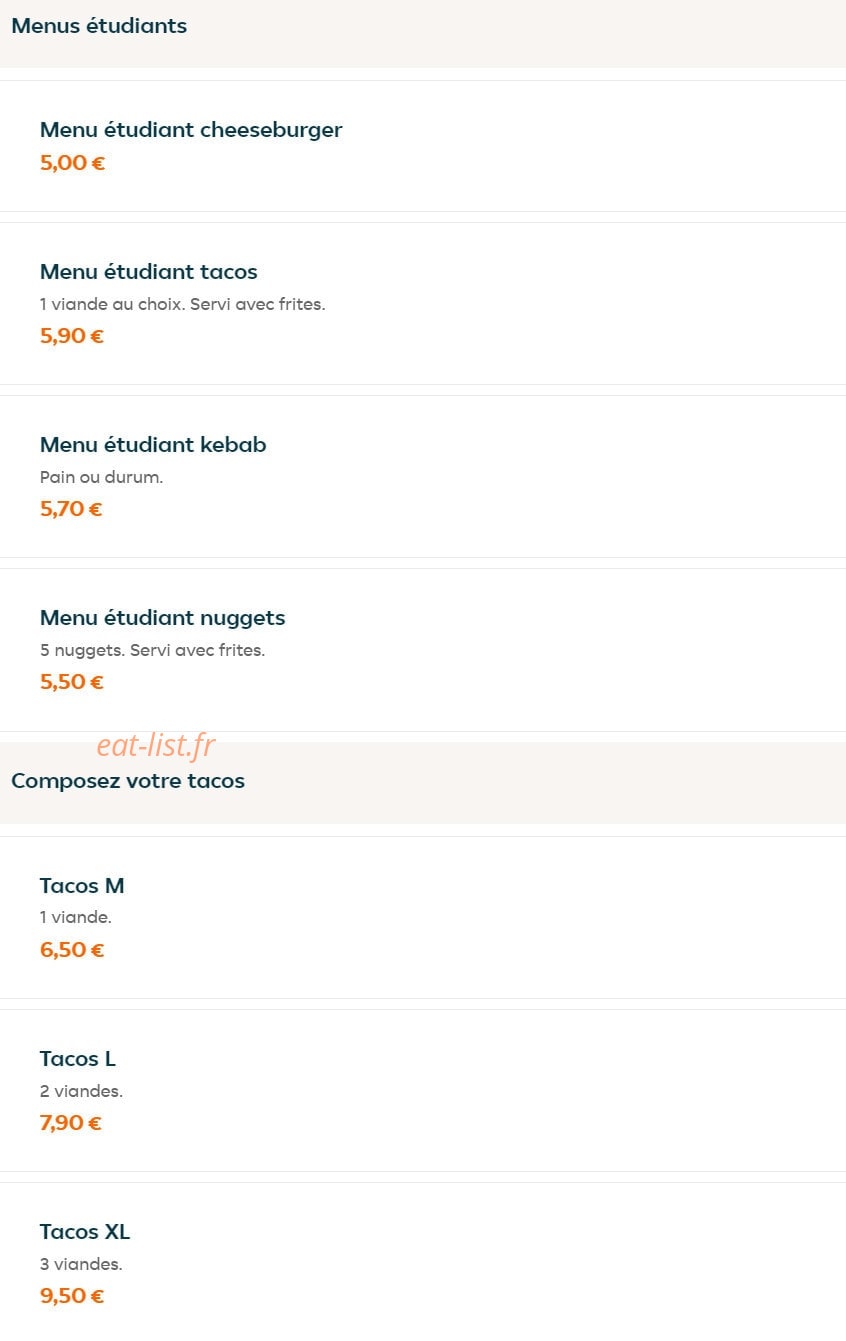Image resolution: width=846 pixels, height=1341 pixels.
Task: Choose the Menu étudiant kebab item
Action: click(423, 476)
